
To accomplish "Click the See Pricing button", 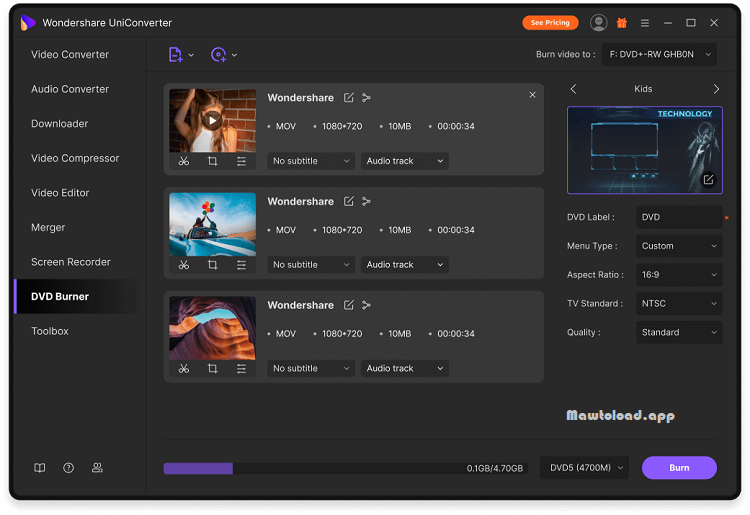I will click(550, 22).
